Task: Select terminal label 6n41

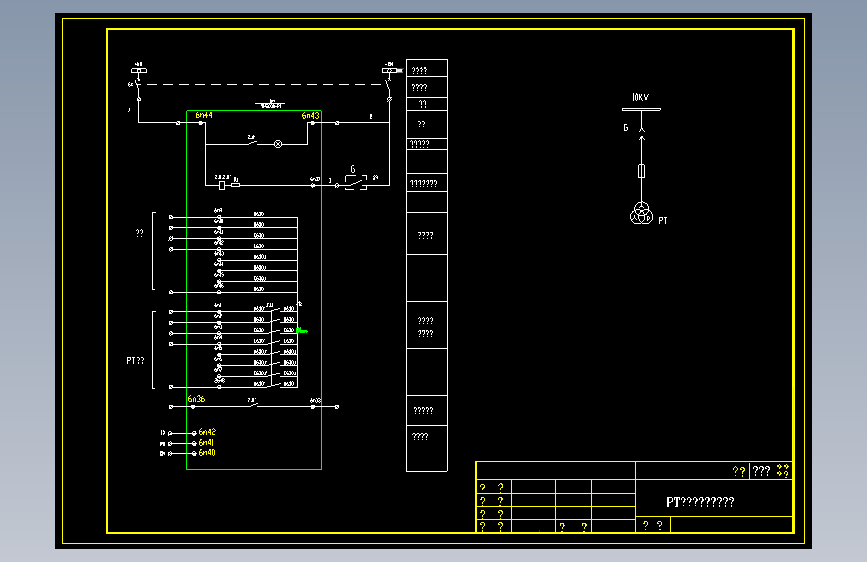Action: [206, 443]
